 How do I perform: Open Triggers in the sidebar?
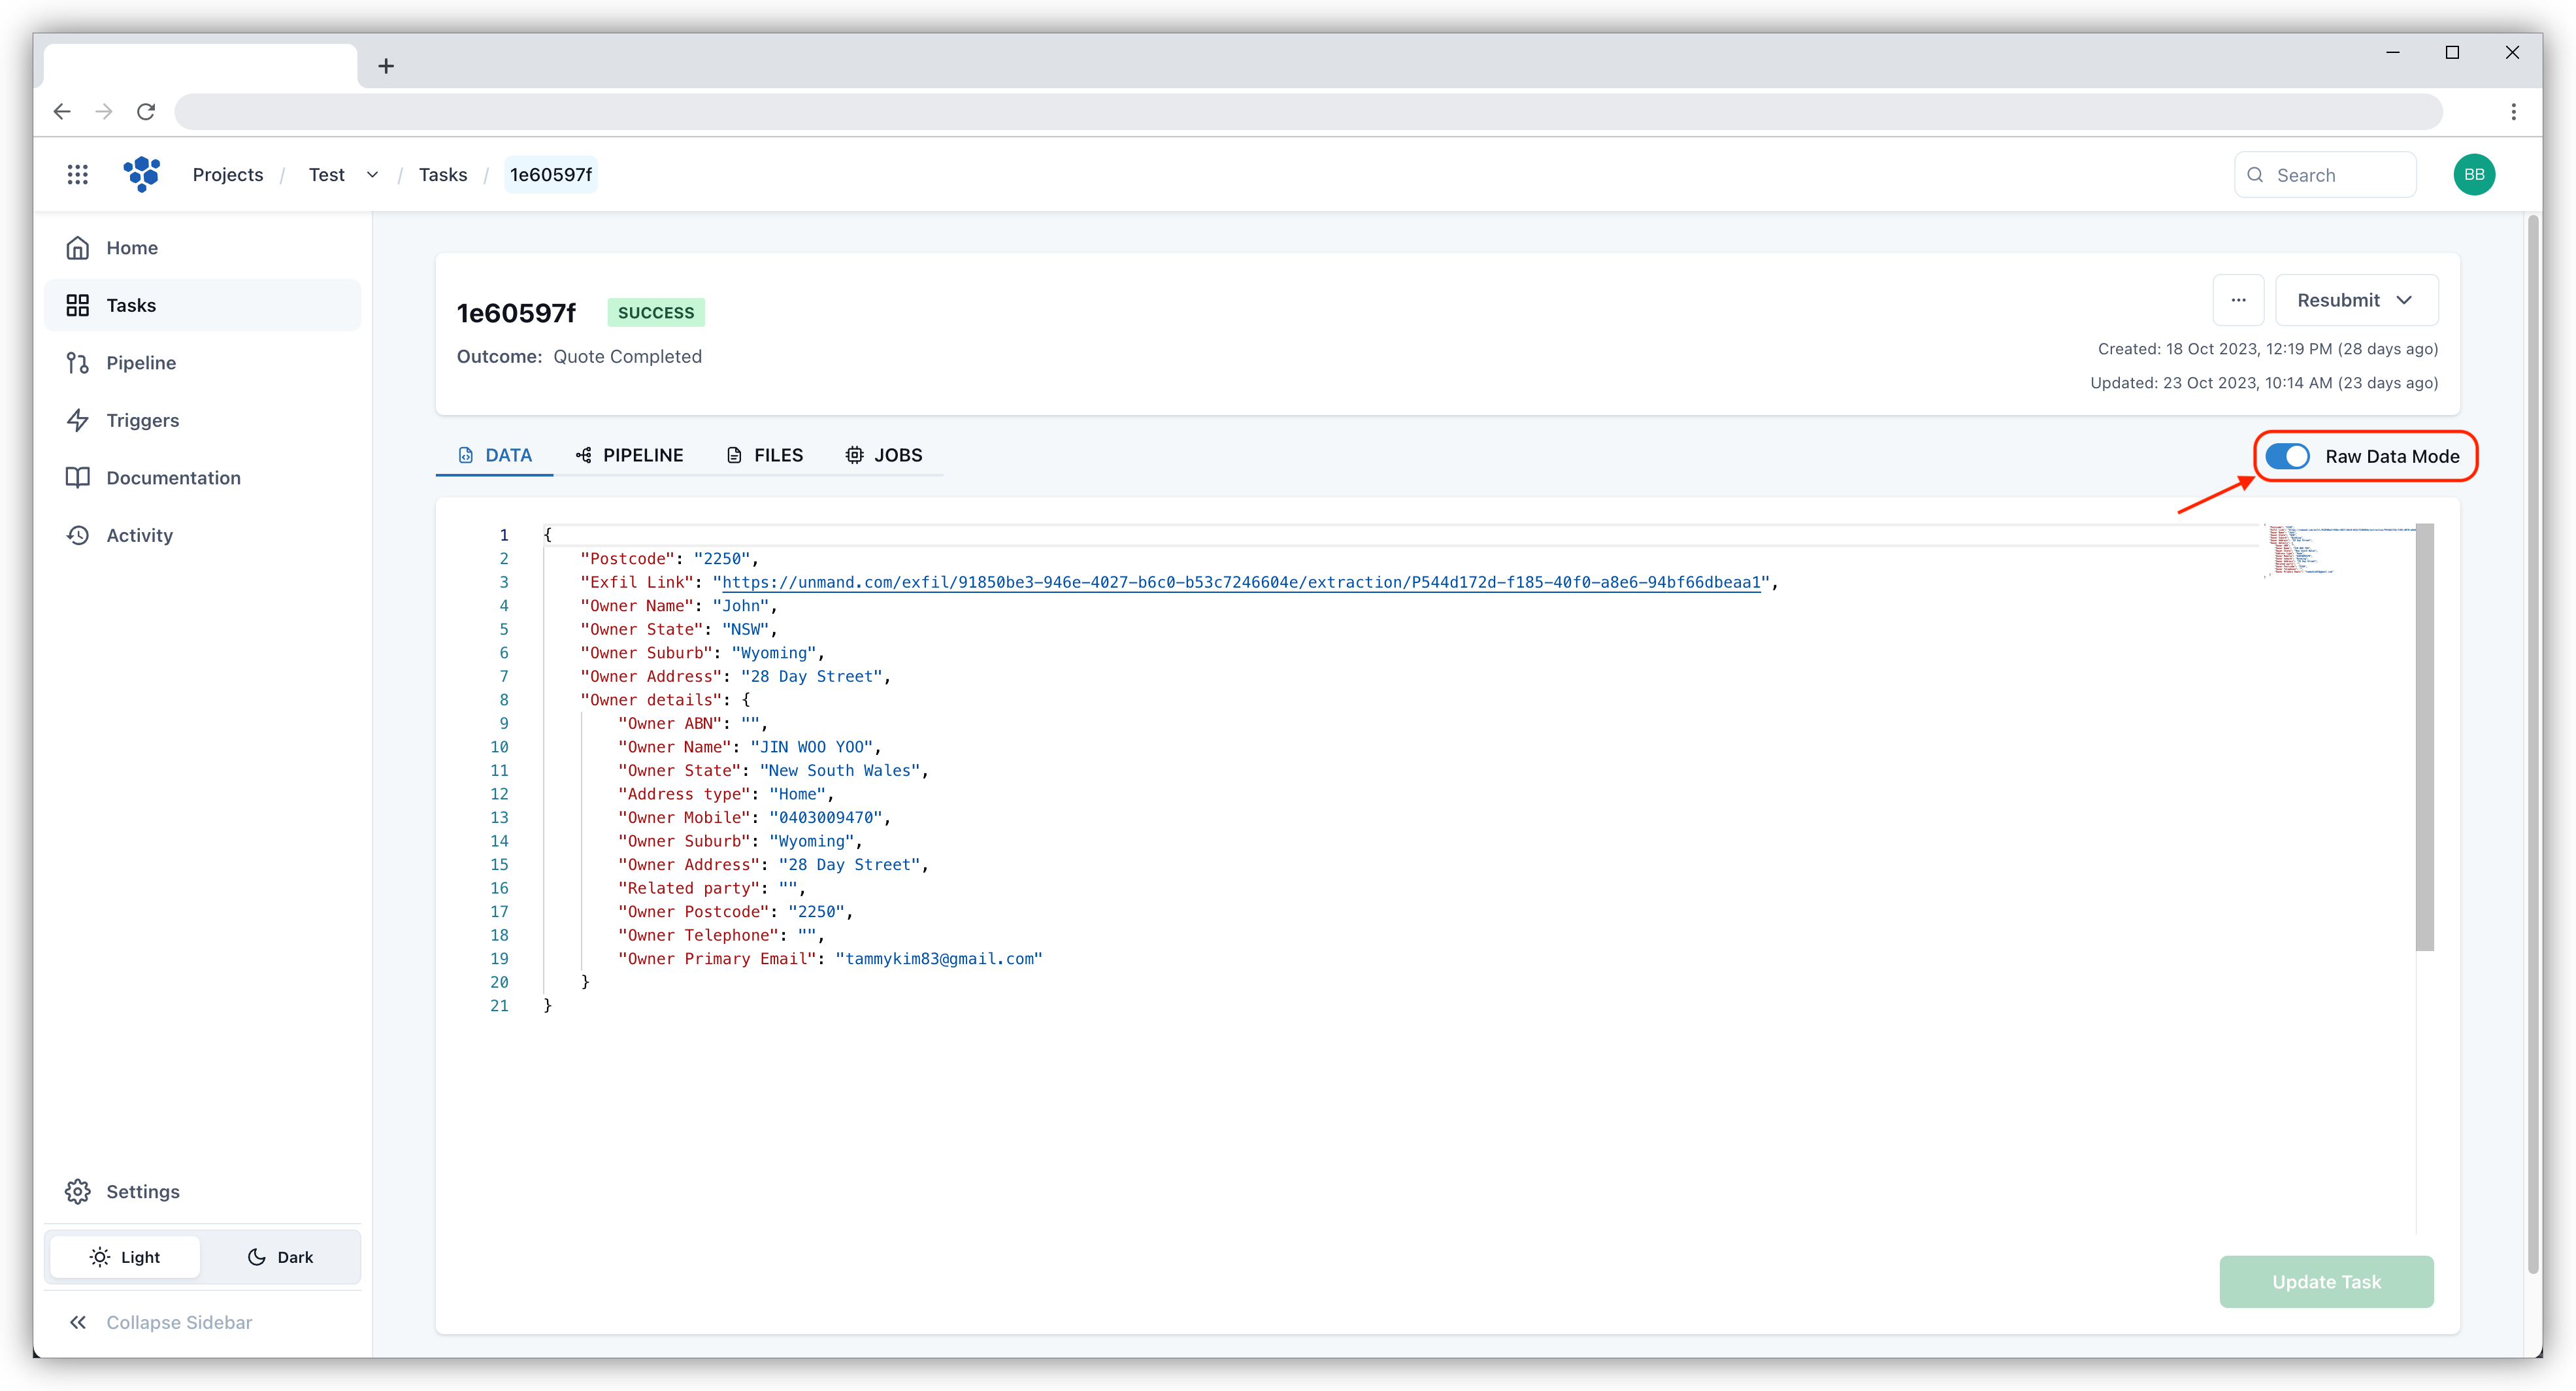142,420
